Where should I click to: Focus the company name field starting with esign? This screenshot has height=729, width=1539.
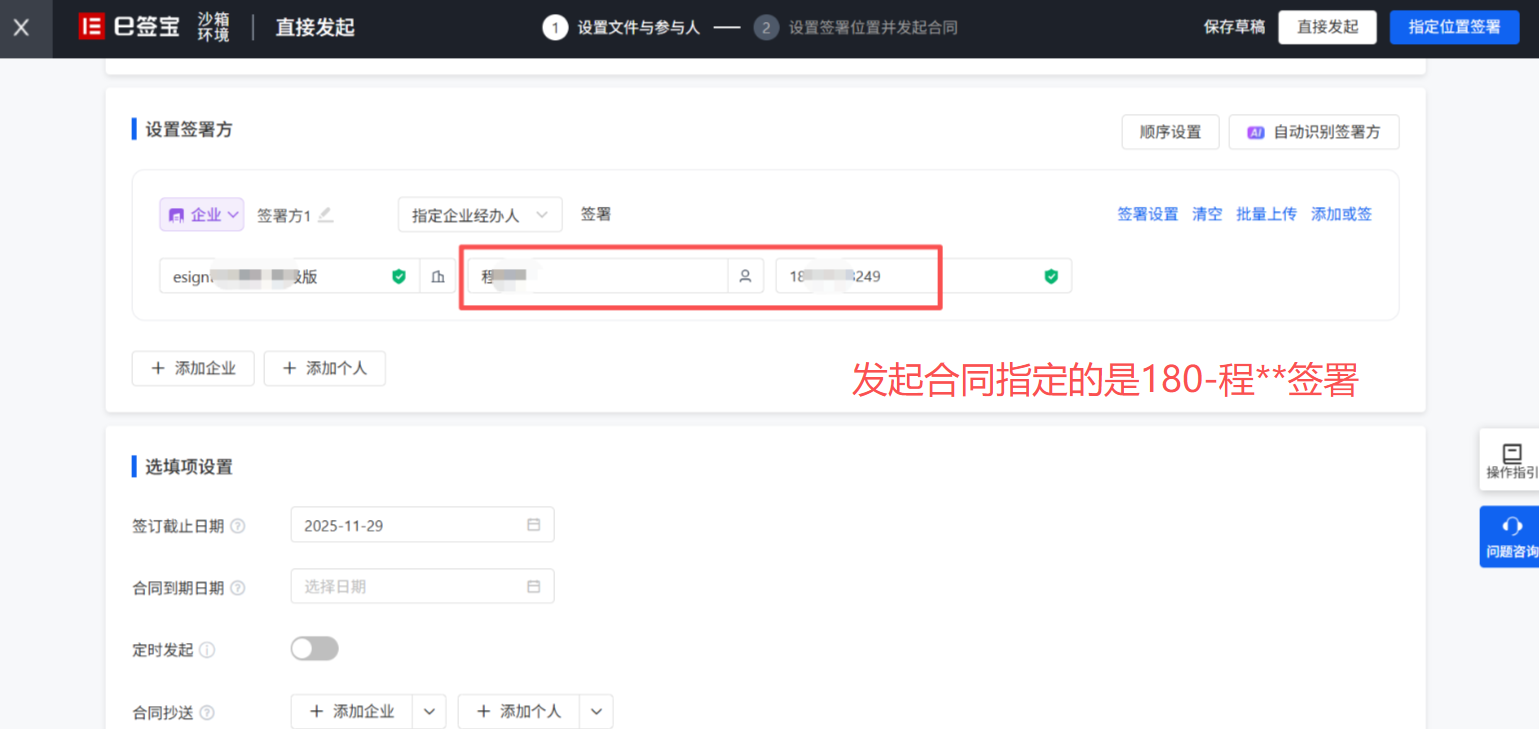tap(290, 277)
